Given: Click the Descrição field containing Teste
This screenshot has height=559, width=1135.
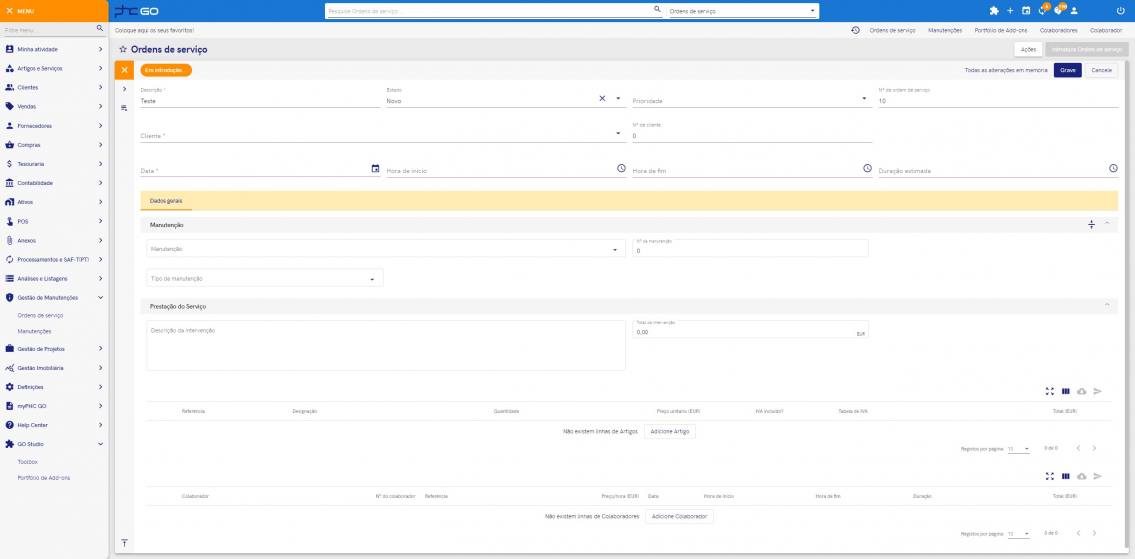Looking at the screenshot, I should pos(260,100).
